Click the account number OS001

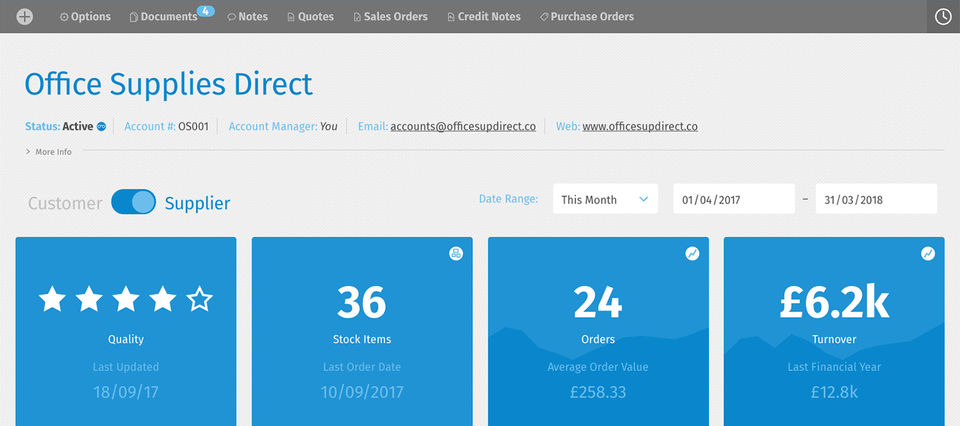pyautogui.click(x=193, y=127)
